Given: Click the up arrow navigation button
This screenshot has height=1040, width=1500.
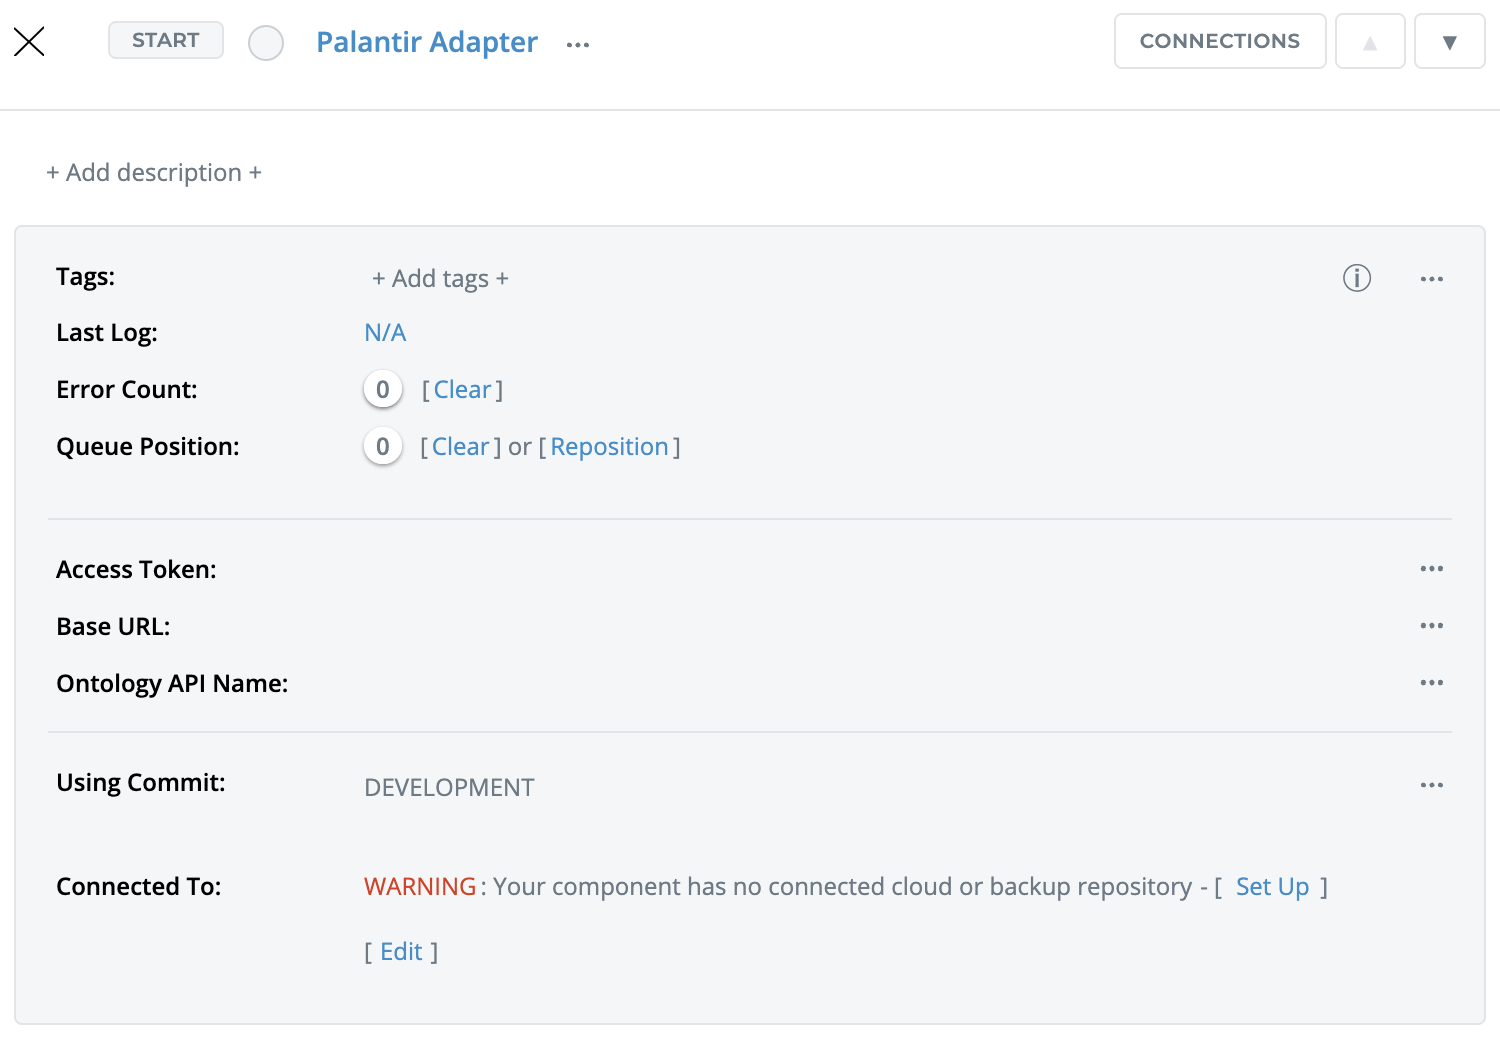Looking at the screenshot, I should (1370, 42).
